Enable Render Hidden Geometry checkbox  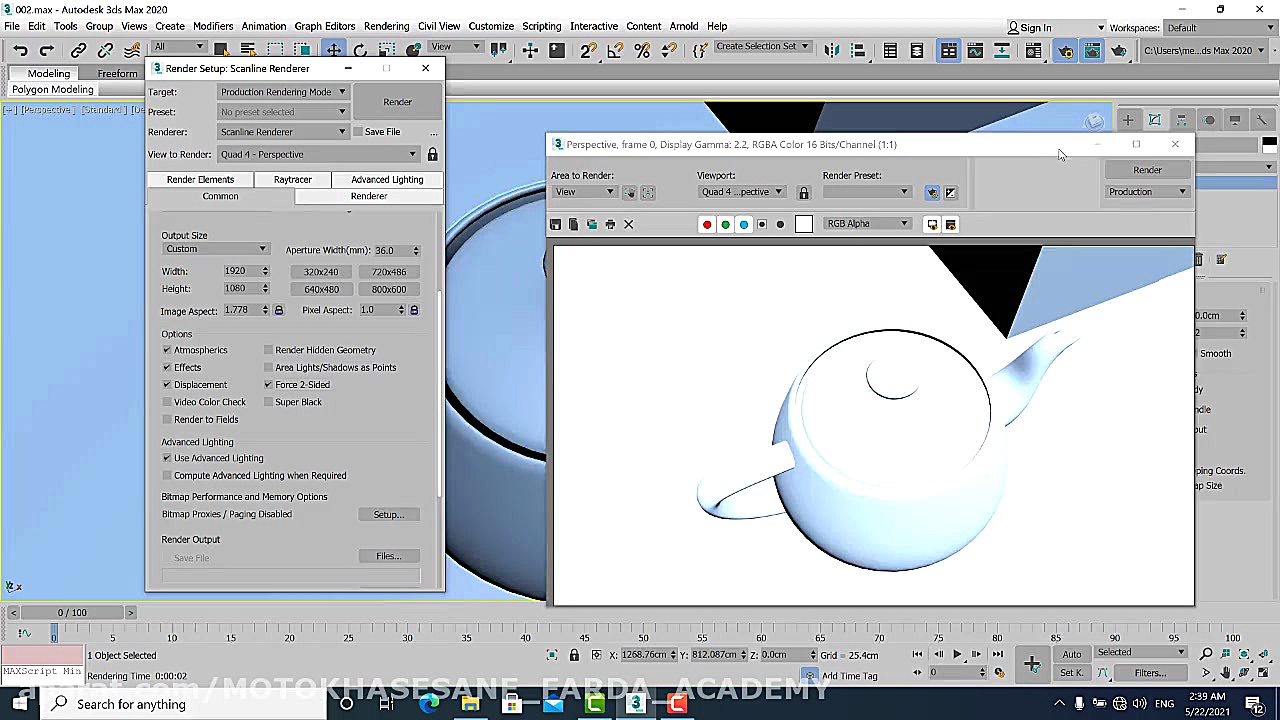coord(268,350)
